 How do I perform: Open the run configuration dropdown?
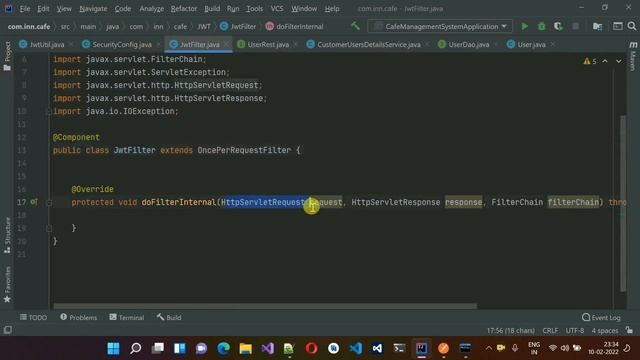tap(440, 27)
